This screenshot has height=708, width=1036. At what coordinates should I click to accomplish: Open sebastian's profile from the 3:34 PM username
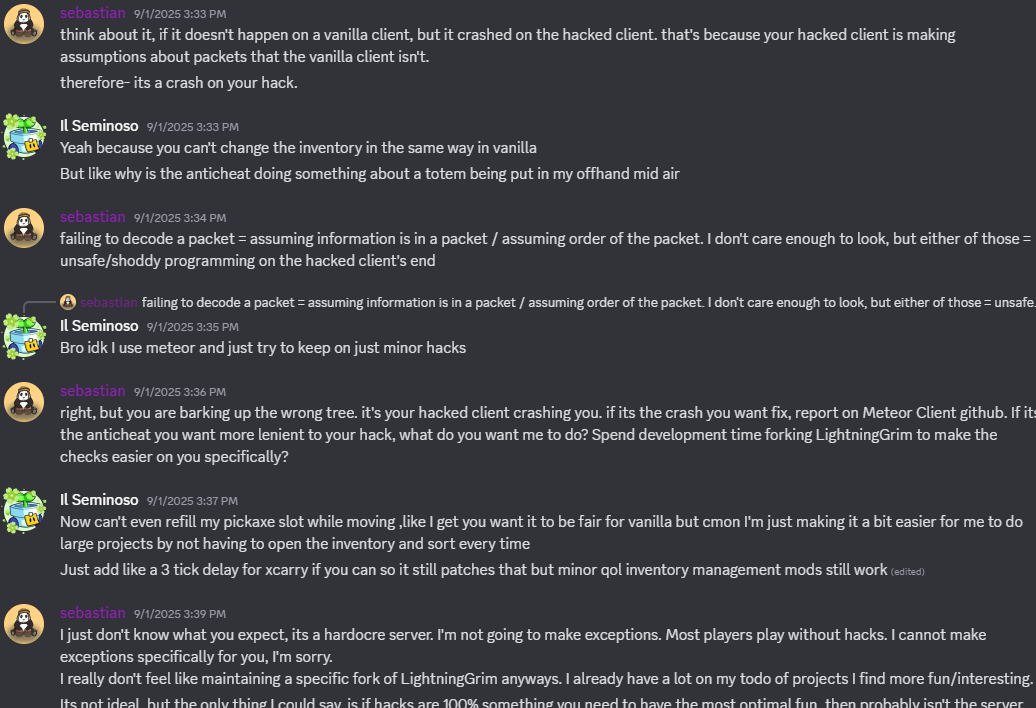coord(92,217)
